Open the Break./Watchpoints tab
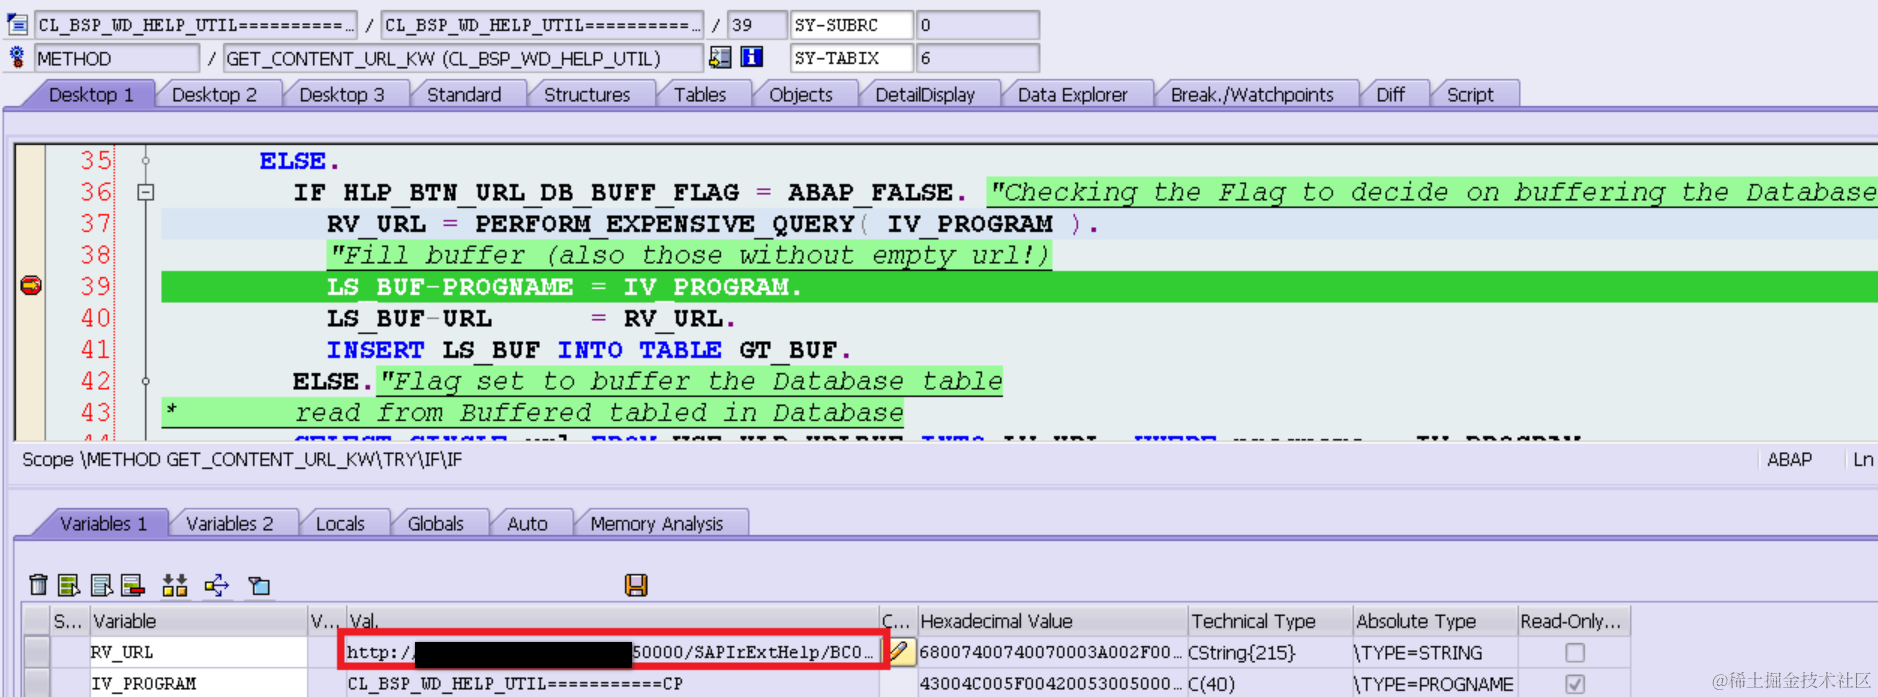This screenshot has height=697, width=1878. click(x=1252, y=94)
